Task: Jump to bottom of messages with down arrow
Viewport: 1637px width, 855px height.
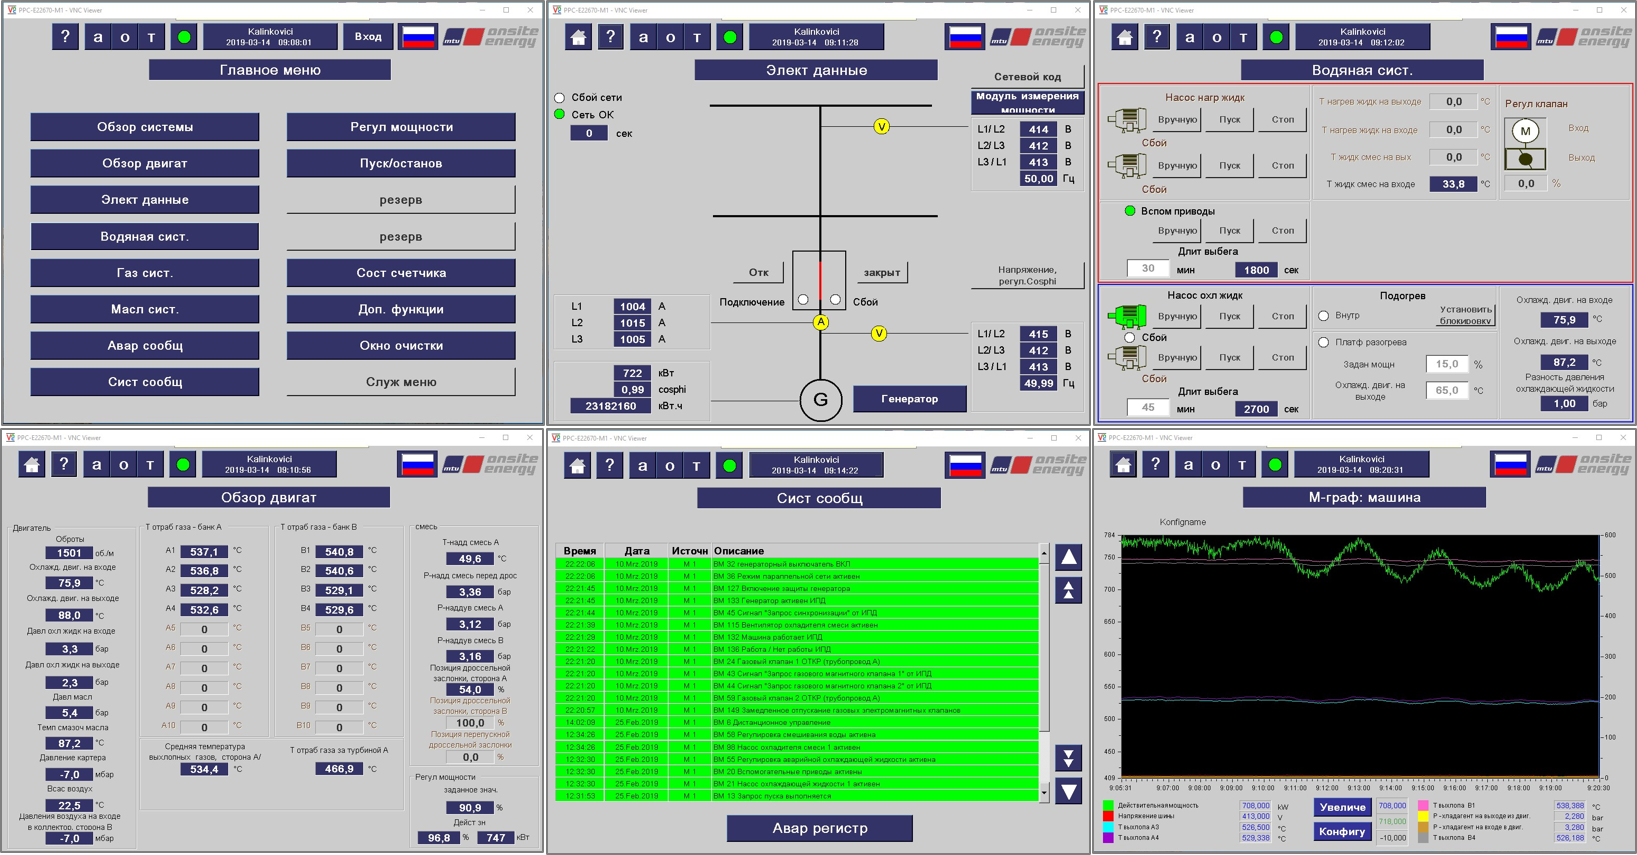Action: 1069,792
